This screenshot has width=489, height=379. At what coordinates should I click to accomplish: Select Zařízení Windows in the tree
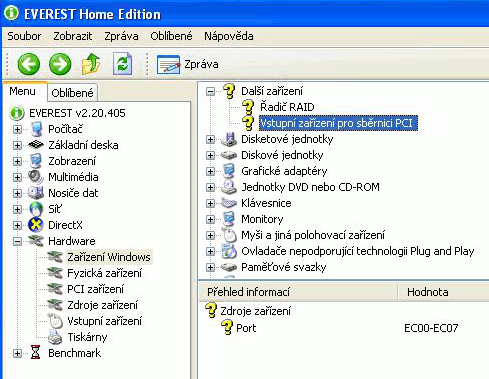[x=109, y=257]
